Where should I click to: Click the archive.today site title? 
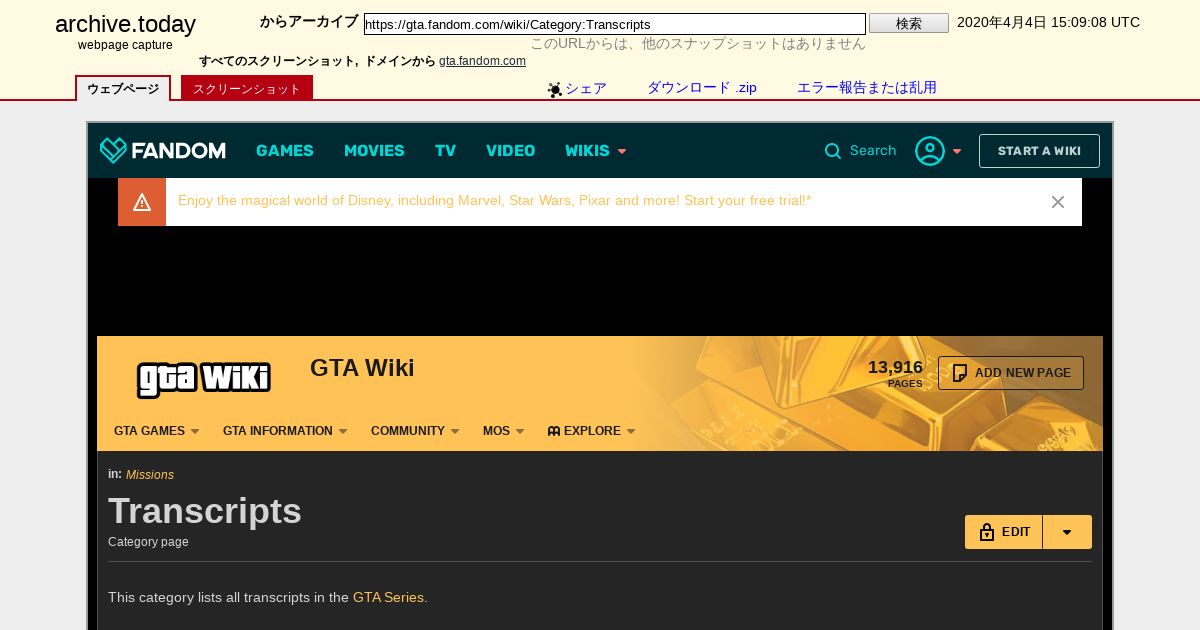point(125,24)
